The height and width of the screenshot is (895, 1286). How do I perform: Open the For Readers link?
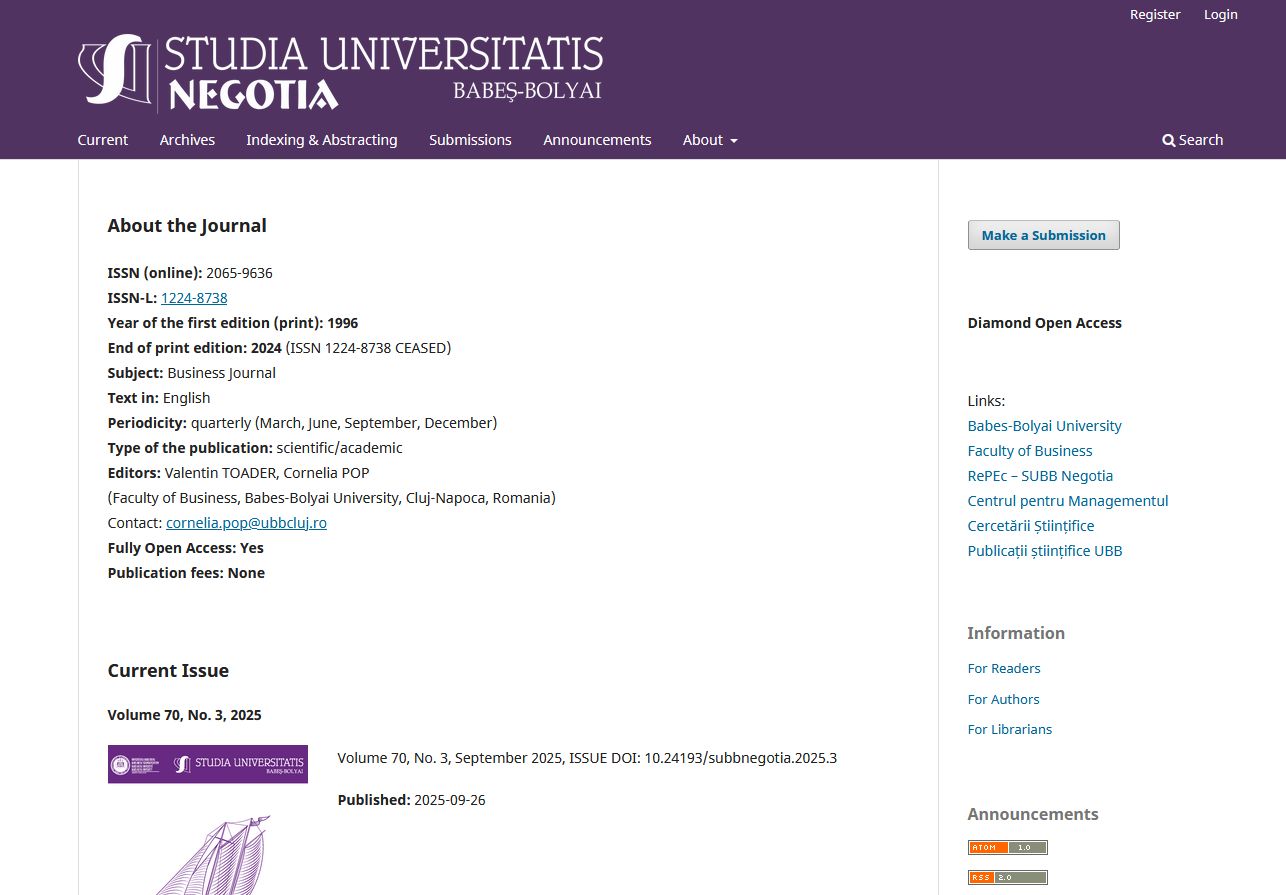(x=1004, y=668)
